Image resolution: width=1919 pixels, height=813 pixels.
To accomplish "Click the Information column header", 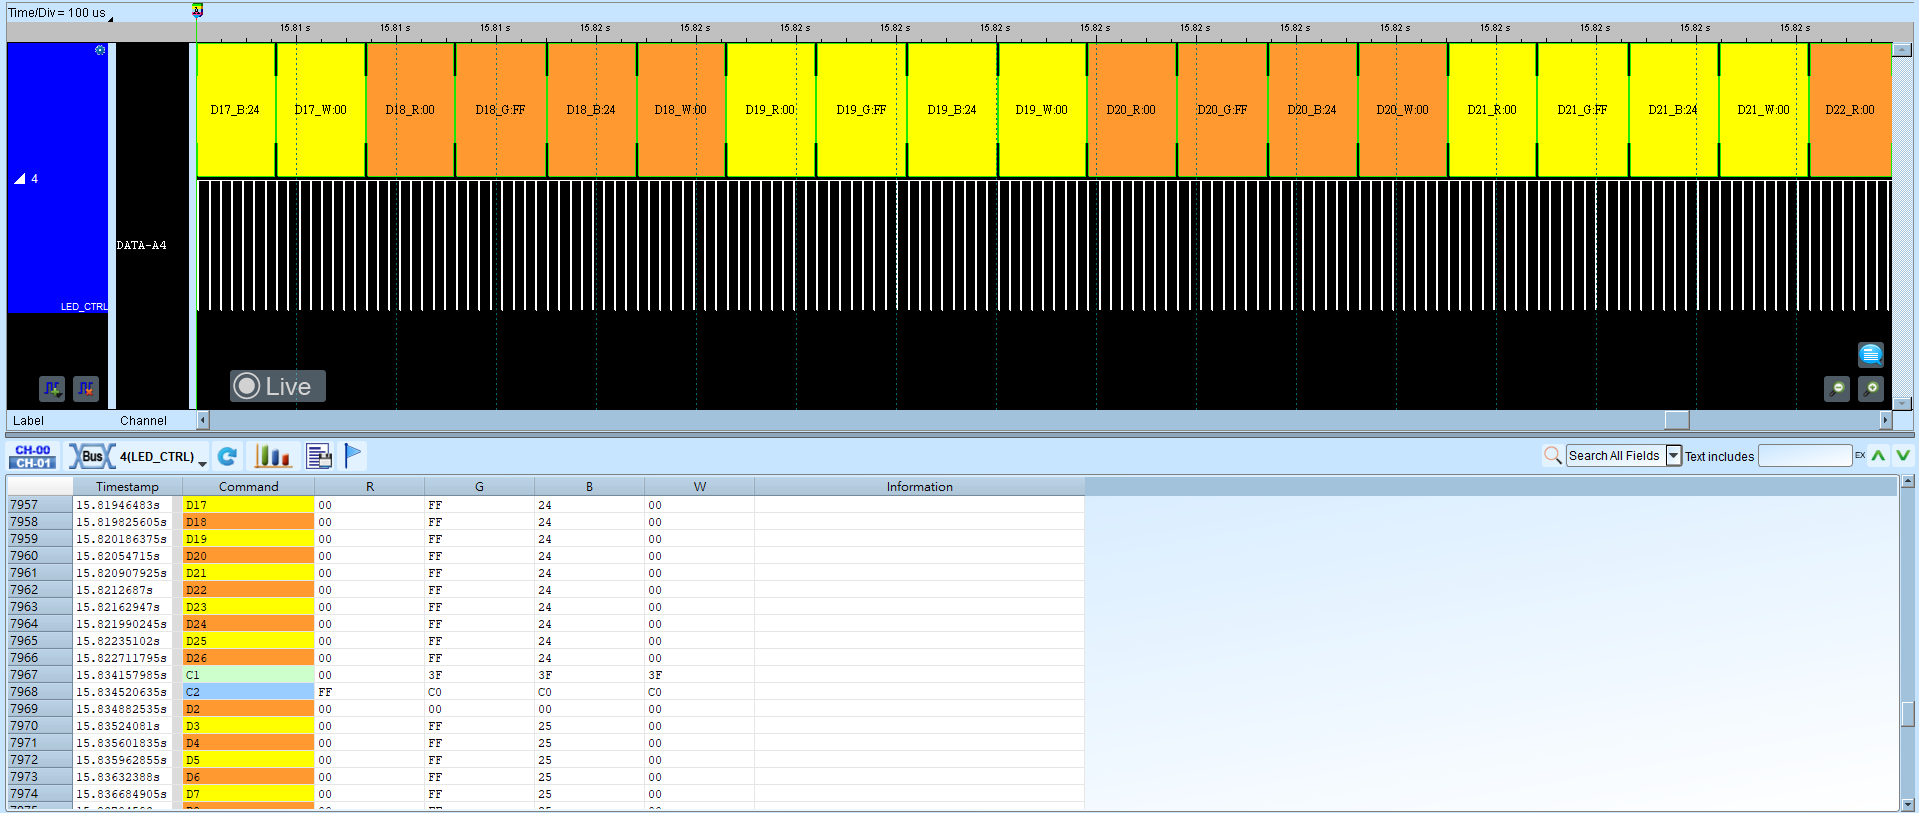I will click(x=919, y=487).
